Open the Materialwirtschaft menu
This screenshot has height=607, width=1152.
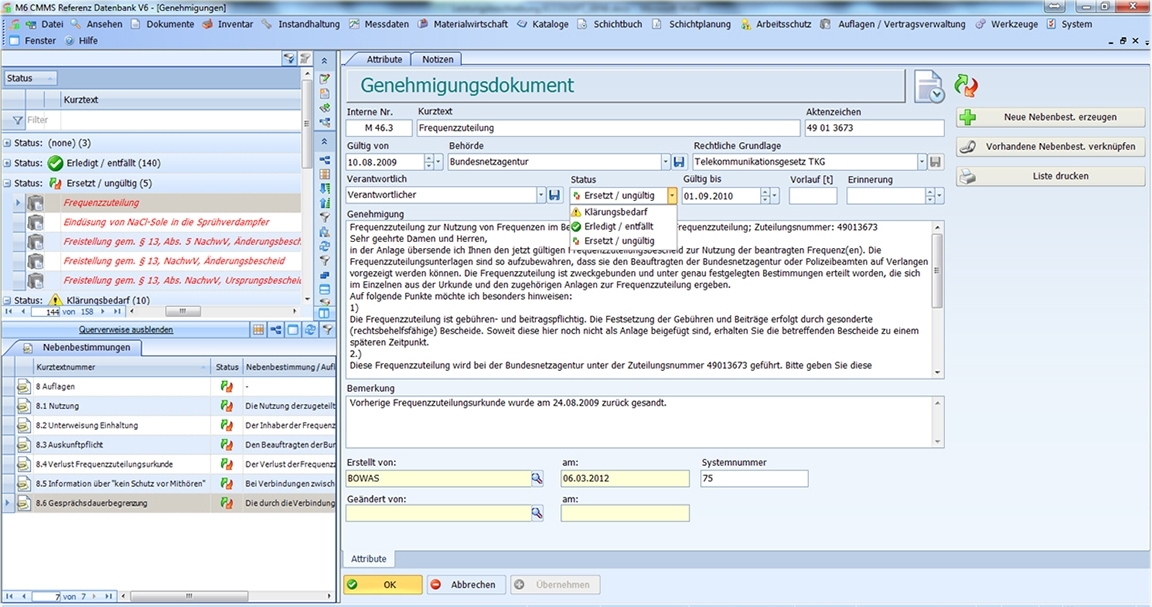(470, 24)
